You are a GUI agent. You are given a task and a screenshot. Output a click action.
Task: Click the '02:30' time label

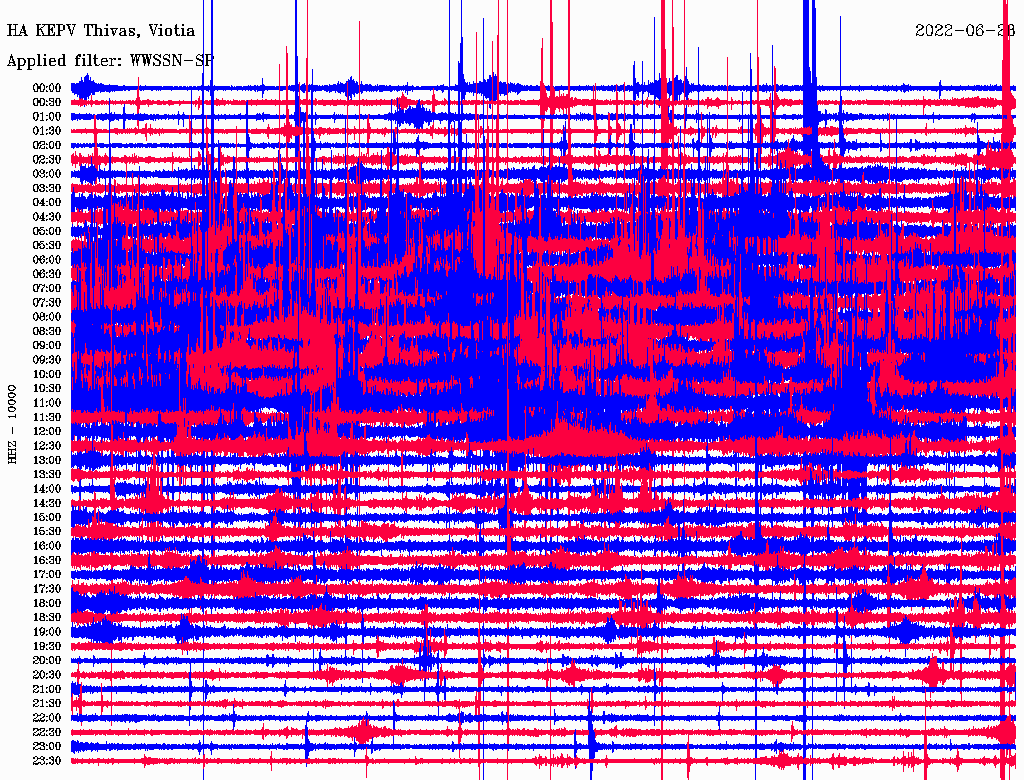pos(47,159)
